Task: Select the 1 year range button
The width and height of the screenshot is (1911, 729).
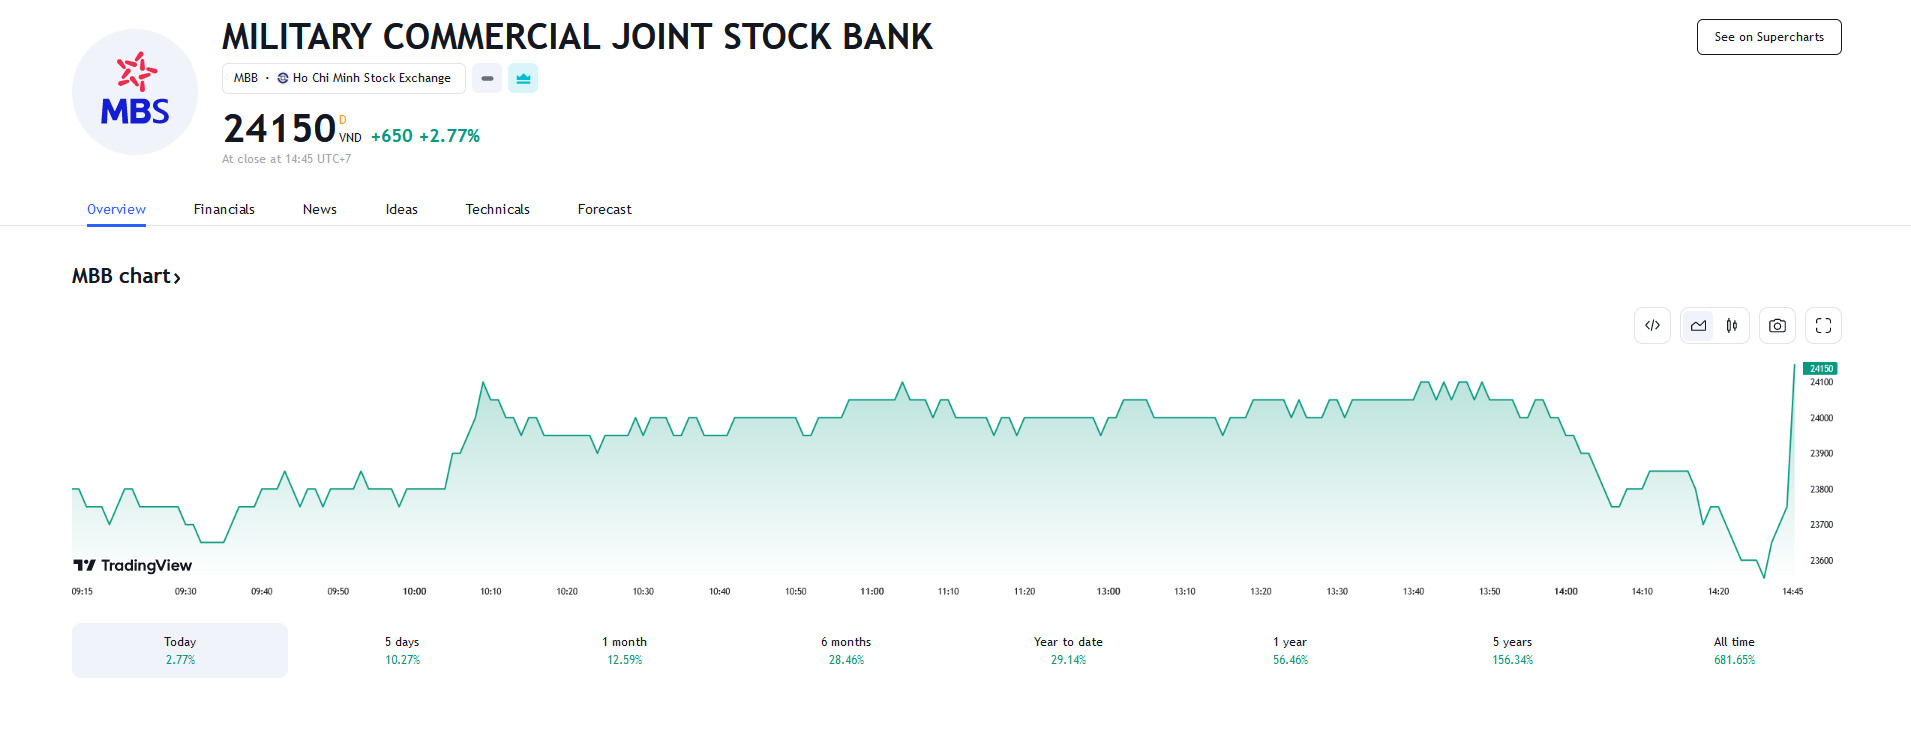Action: pyautogui.click(x=1290, y=650)
